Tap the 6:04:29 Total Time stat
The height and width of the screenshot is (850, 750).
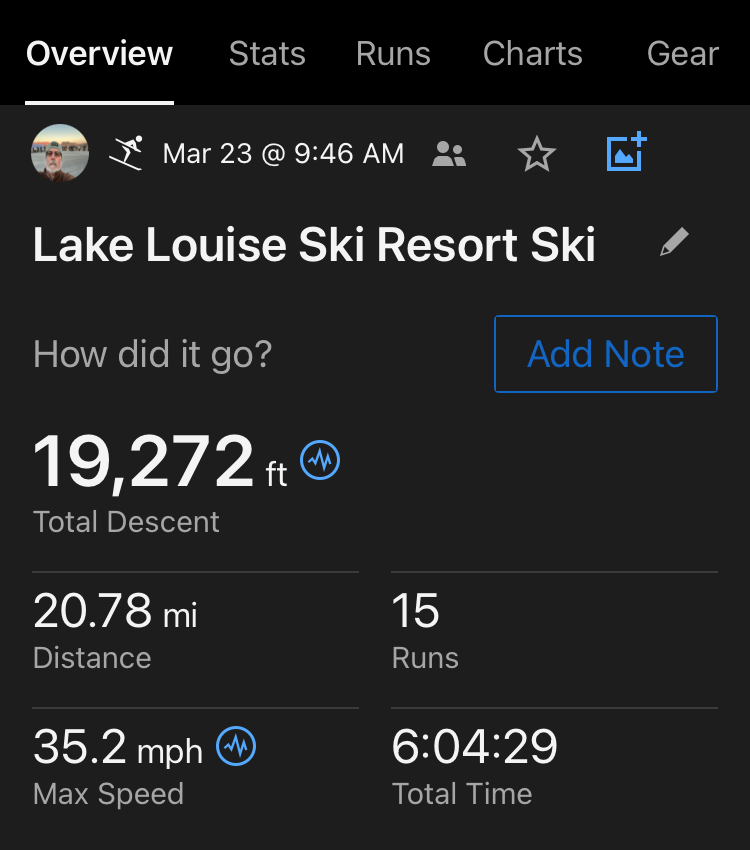(x=474, y=746)
